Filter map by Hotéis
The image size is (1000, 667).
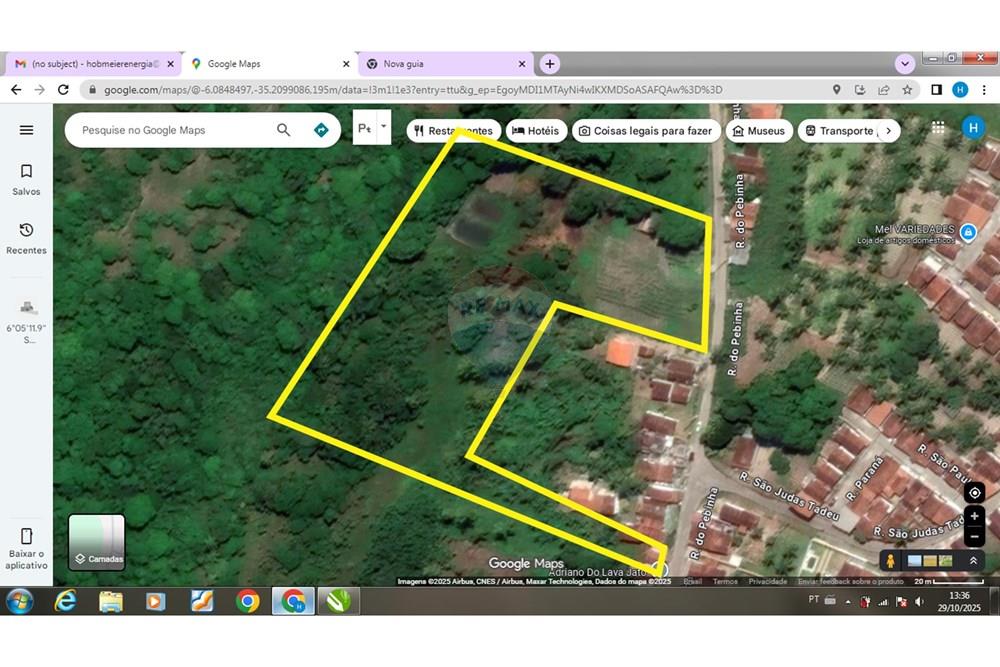(x=536, y=131)
